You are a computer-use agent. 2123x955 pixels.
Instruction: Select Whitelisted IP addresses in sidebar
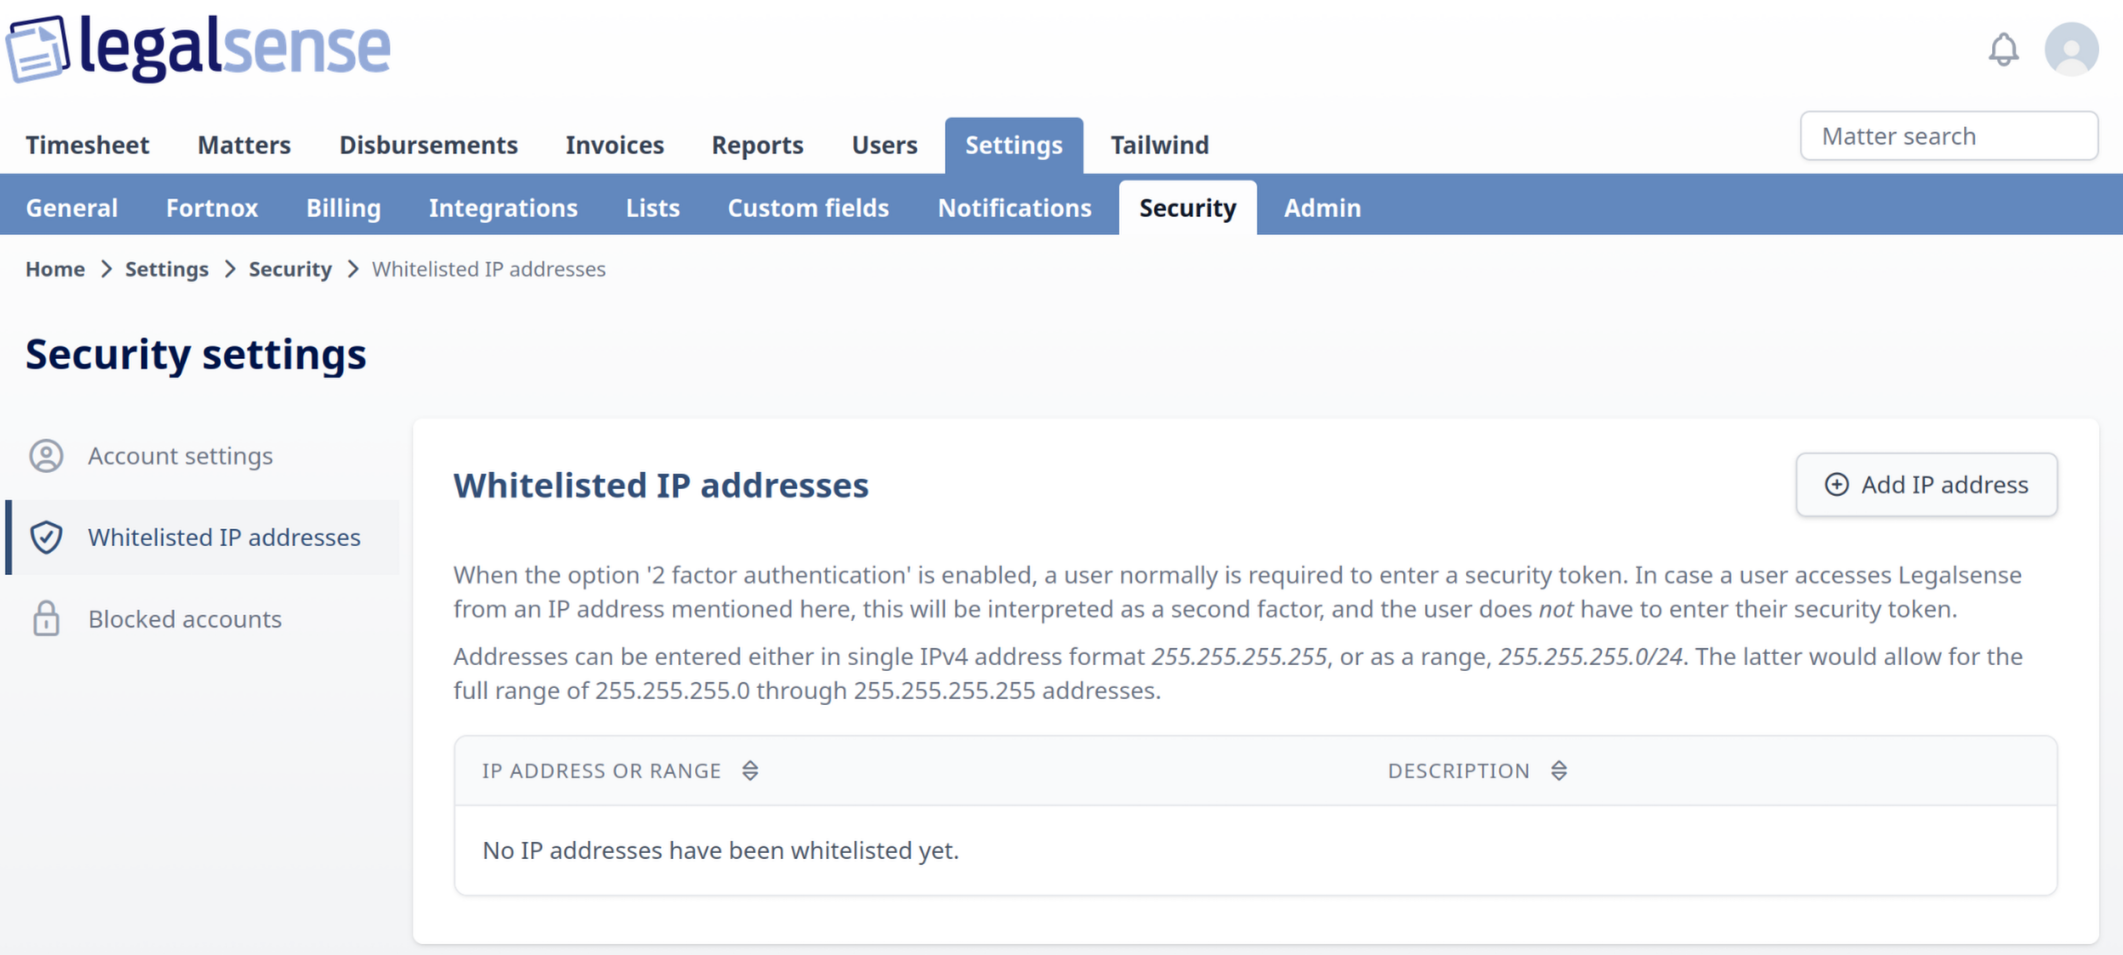(x=203, y=538)
